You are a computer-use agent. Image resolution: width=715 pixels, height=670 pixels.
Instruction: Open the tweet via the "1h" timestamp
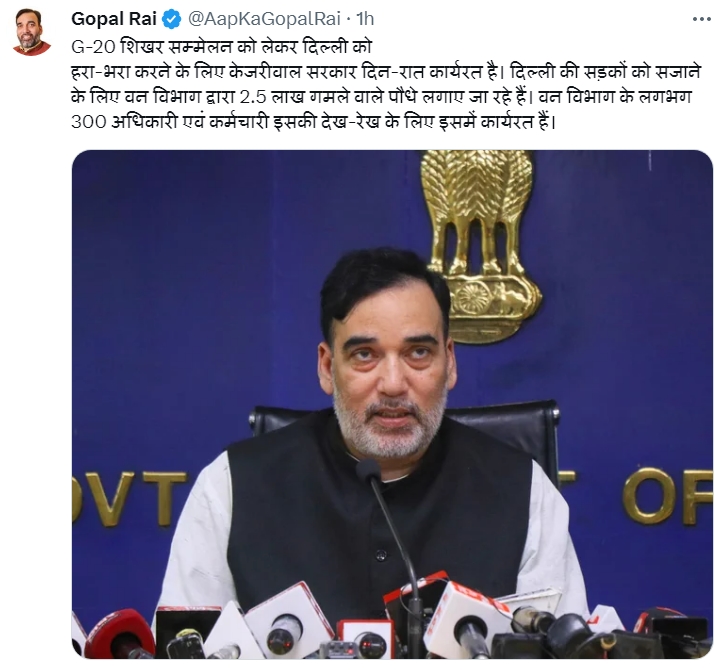pyautogui.click(x=365, y=19)
